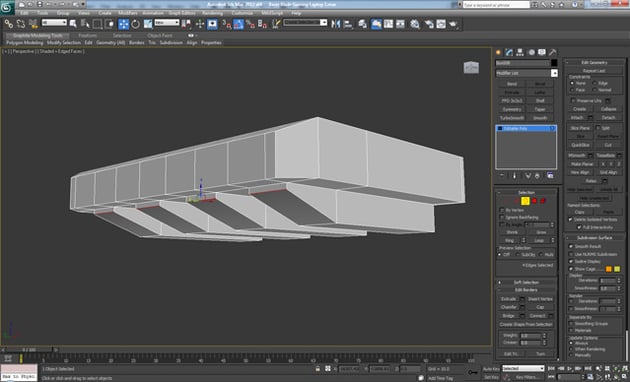Collapse the Edit Geometry rollout
Viewport: 630px width, 382px height.
coord(595,62)
